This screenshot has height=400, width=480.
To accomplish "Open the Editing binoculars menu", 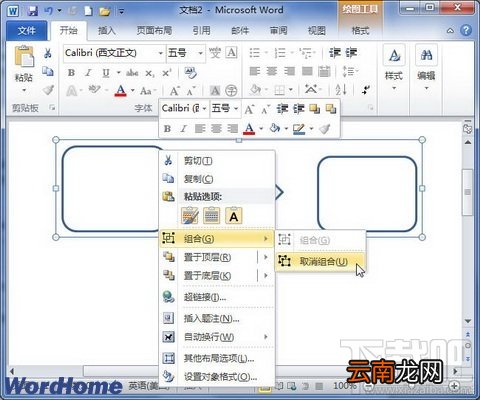I will click(426, 69).
